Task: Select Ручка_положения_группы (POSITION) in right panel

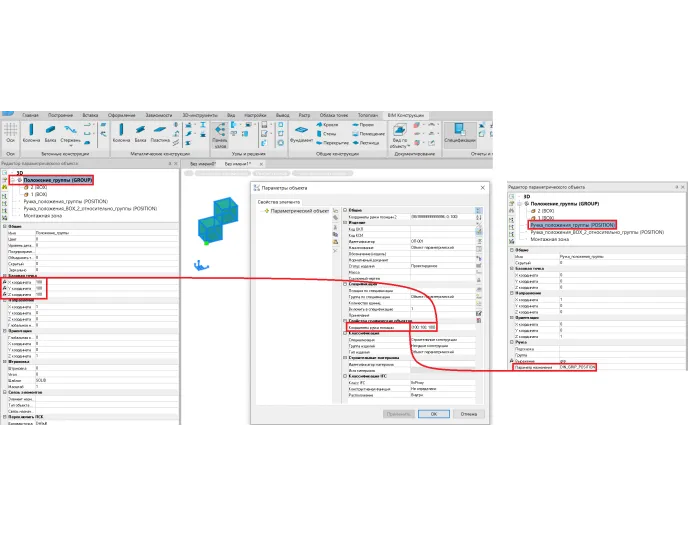Action: click(x=572, y=225)
